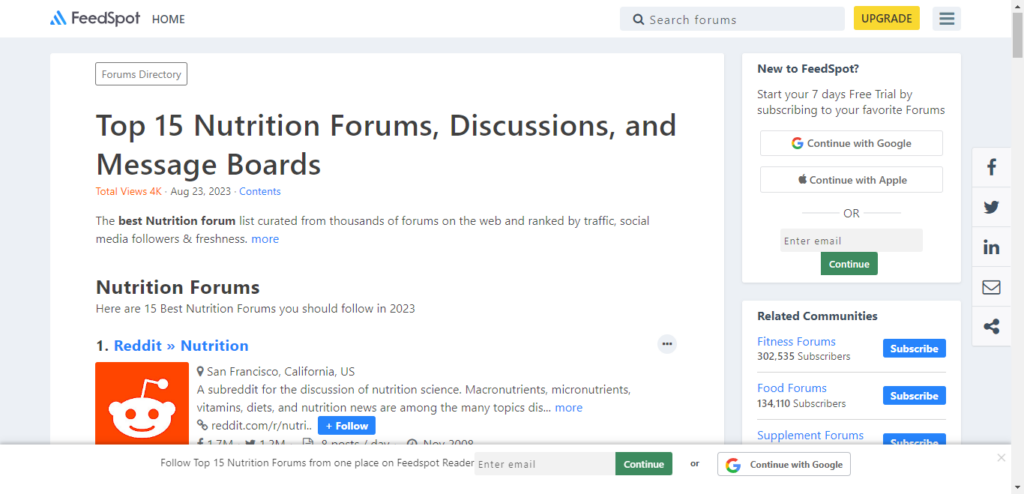Focus the Search forums field
Viewport: 1024px width, 494px height.
click(x=732, y=19)
